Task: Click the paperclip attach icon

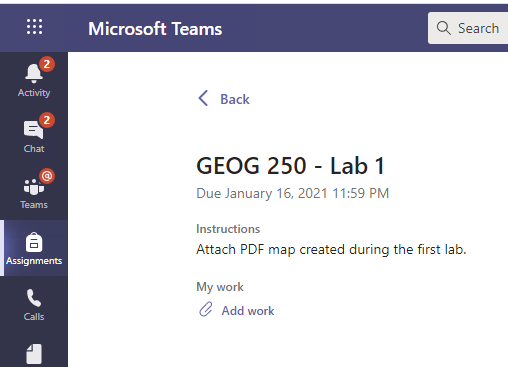Action: (206, 309)
